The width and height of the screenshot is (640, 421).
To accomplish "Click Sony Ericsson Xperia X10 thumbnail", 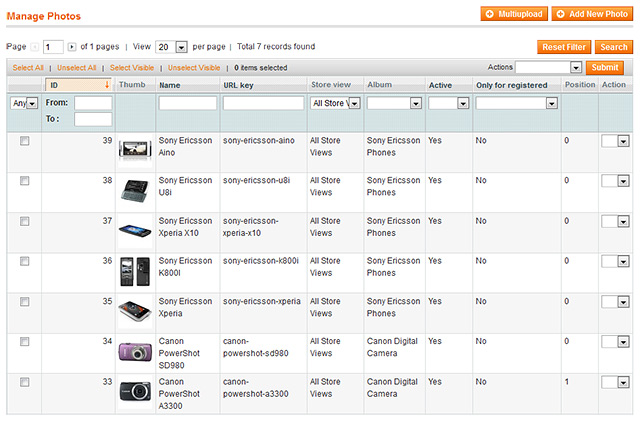I will [x=135, y=231].
